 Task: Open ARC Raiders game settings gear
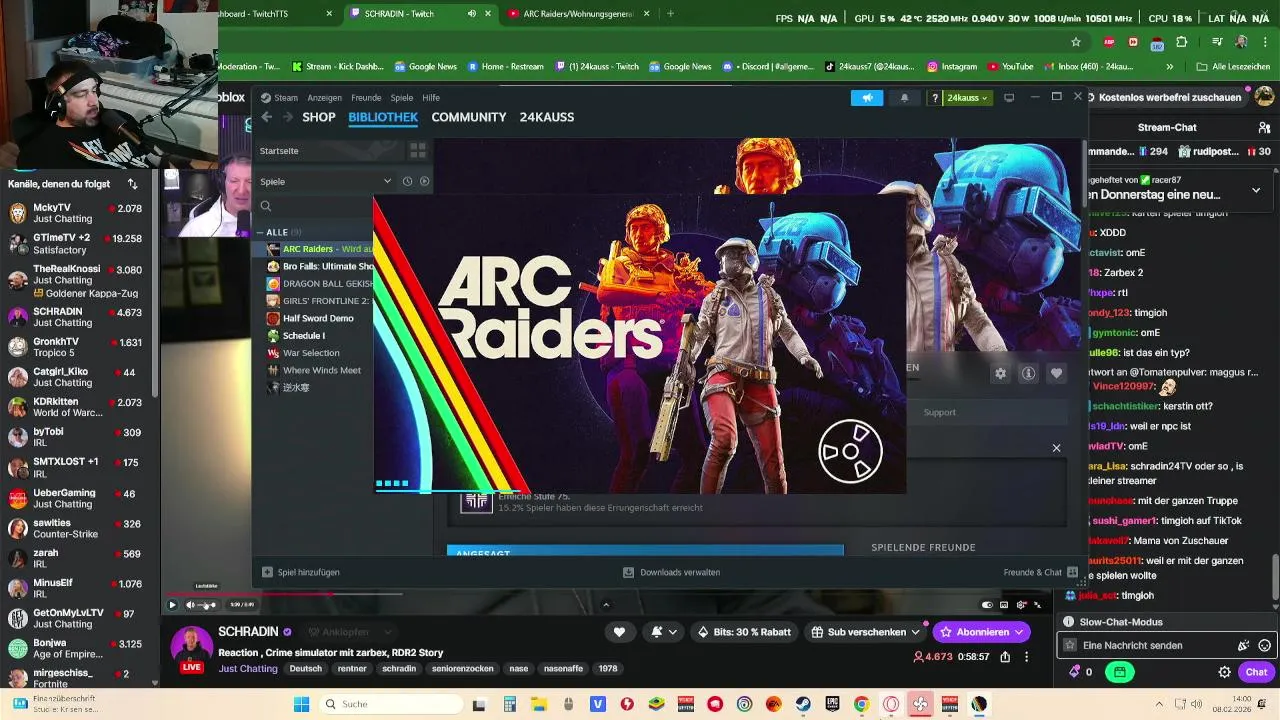tap(1000, 373)
